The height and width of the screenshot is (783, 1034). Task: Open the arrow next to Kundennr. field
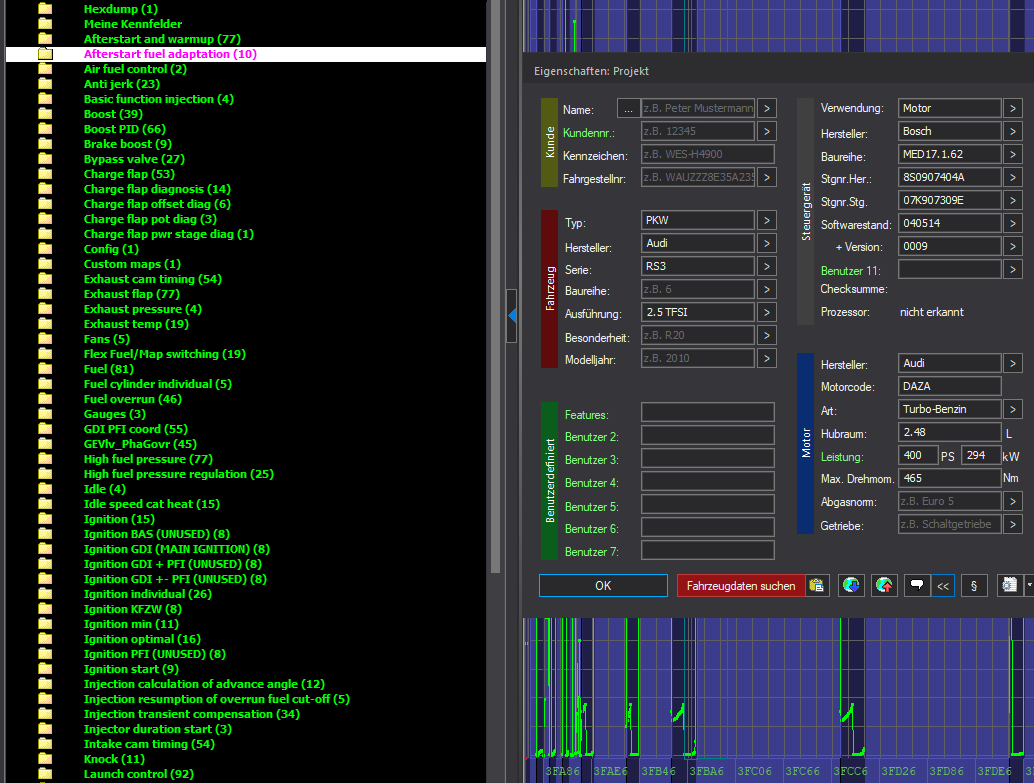coord(766,131)
